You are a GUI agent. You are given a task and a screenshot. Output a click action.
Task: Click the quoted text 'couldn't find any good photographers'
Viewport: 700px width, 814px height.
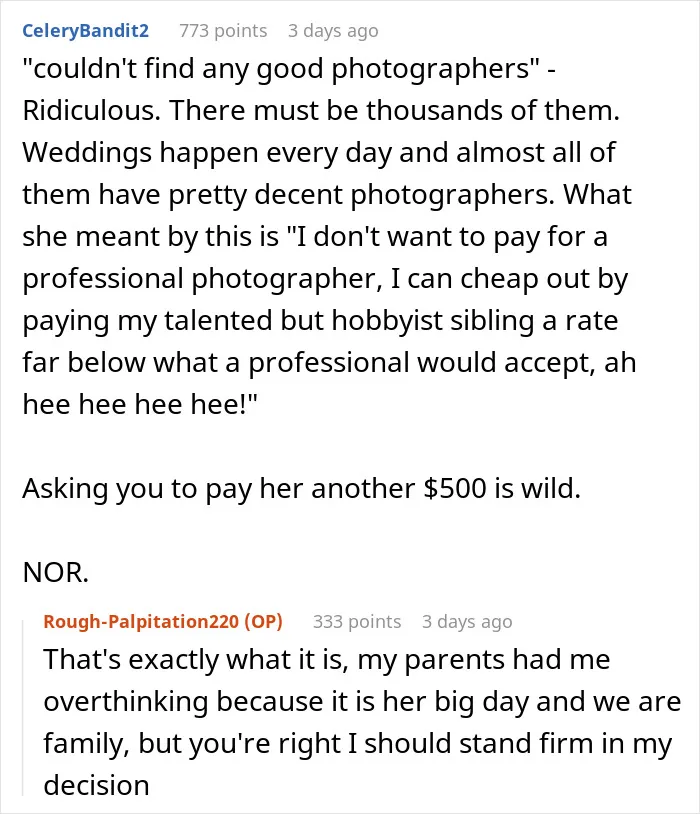281,69
